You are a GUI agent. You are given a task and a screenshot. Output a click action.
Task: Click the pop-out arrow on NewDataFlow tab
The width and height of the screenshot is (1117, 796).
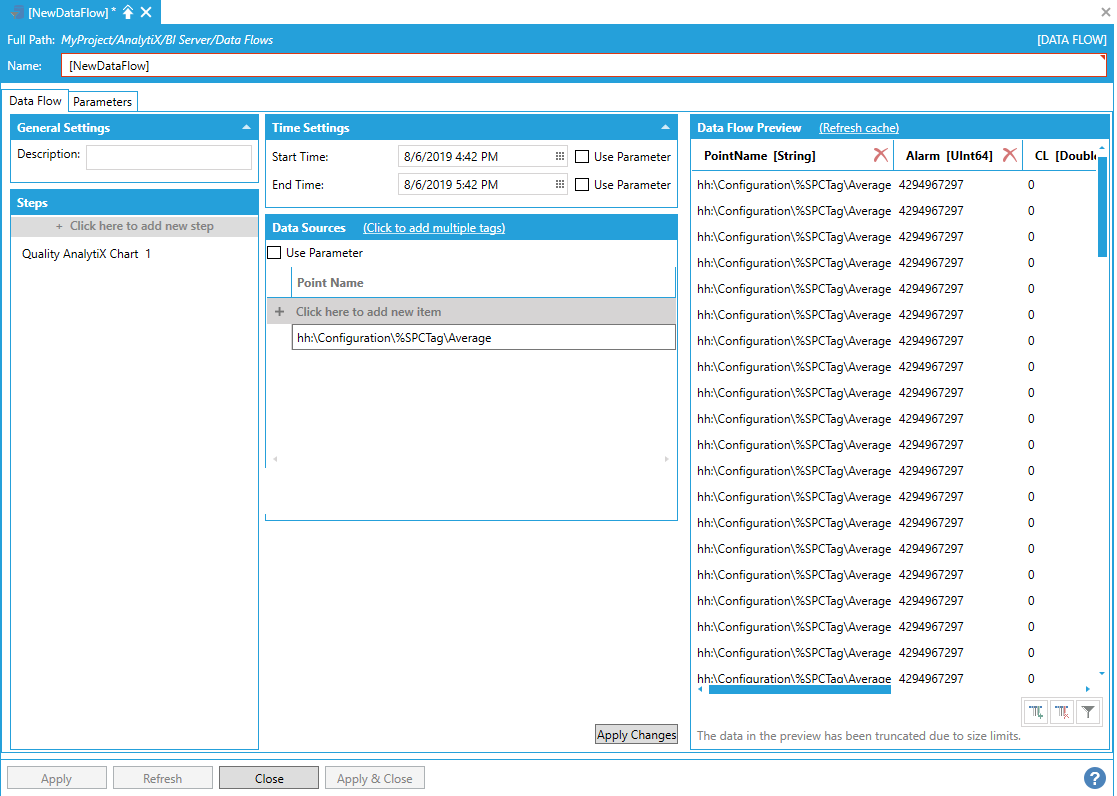point(128,12)
